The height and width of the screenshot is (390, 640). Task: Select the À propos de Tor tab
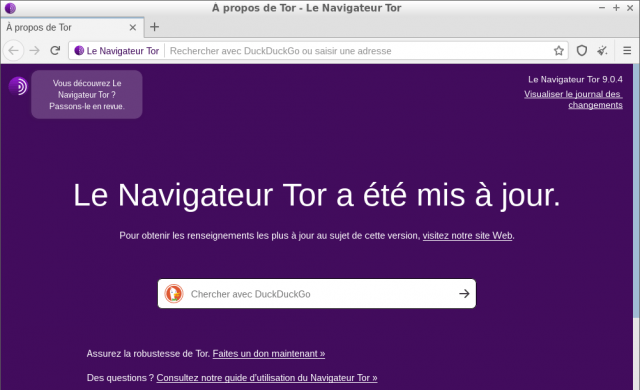click(x=72, y=27)
